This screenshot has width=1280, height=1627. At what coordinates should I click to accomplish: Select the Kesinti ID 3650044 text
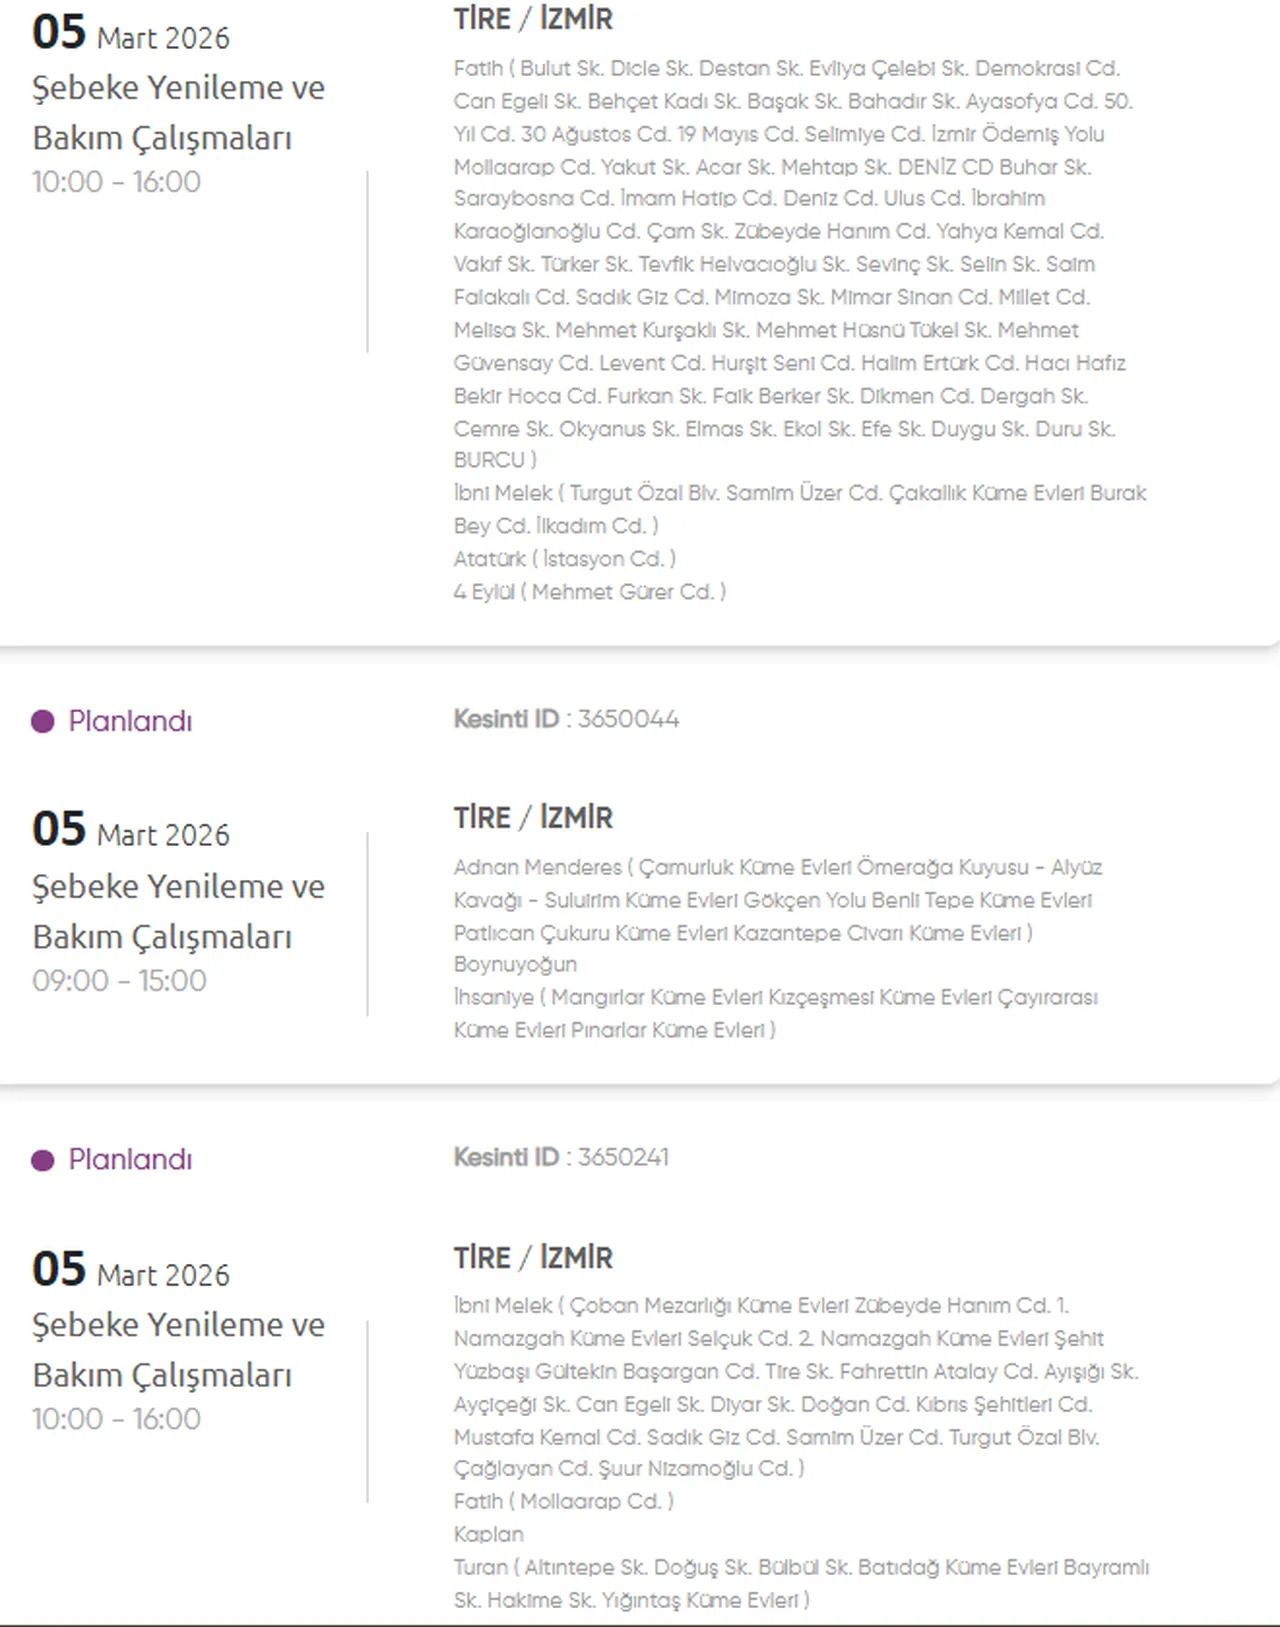pyautogui.click(x=566, y=719)
